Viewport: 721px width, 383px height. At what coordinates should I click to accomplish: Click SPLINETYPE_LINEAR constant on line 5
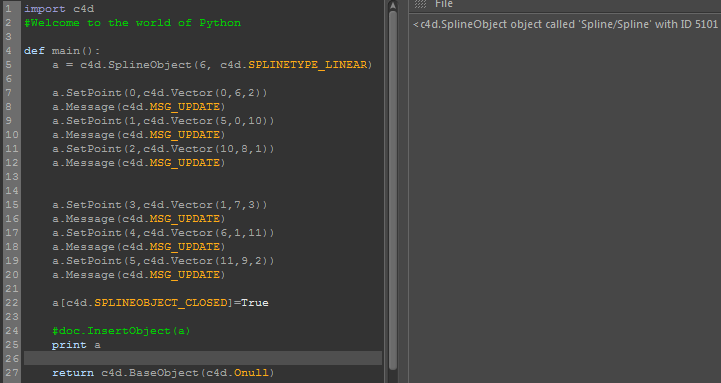[308, 65]
